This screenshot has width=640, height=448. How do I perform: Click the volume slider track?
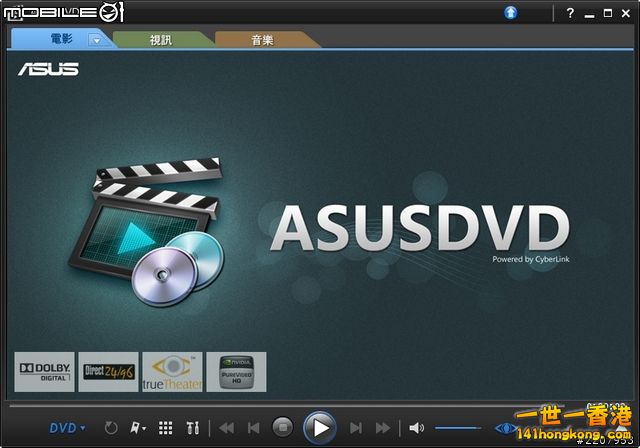pyautogui.click(x=457, y=428)
